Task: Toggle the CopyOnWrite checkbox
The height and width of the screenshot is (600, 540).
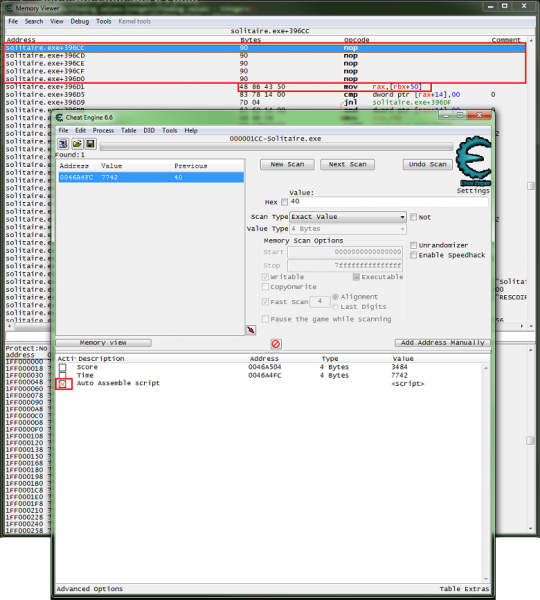Action: [265, 287]
